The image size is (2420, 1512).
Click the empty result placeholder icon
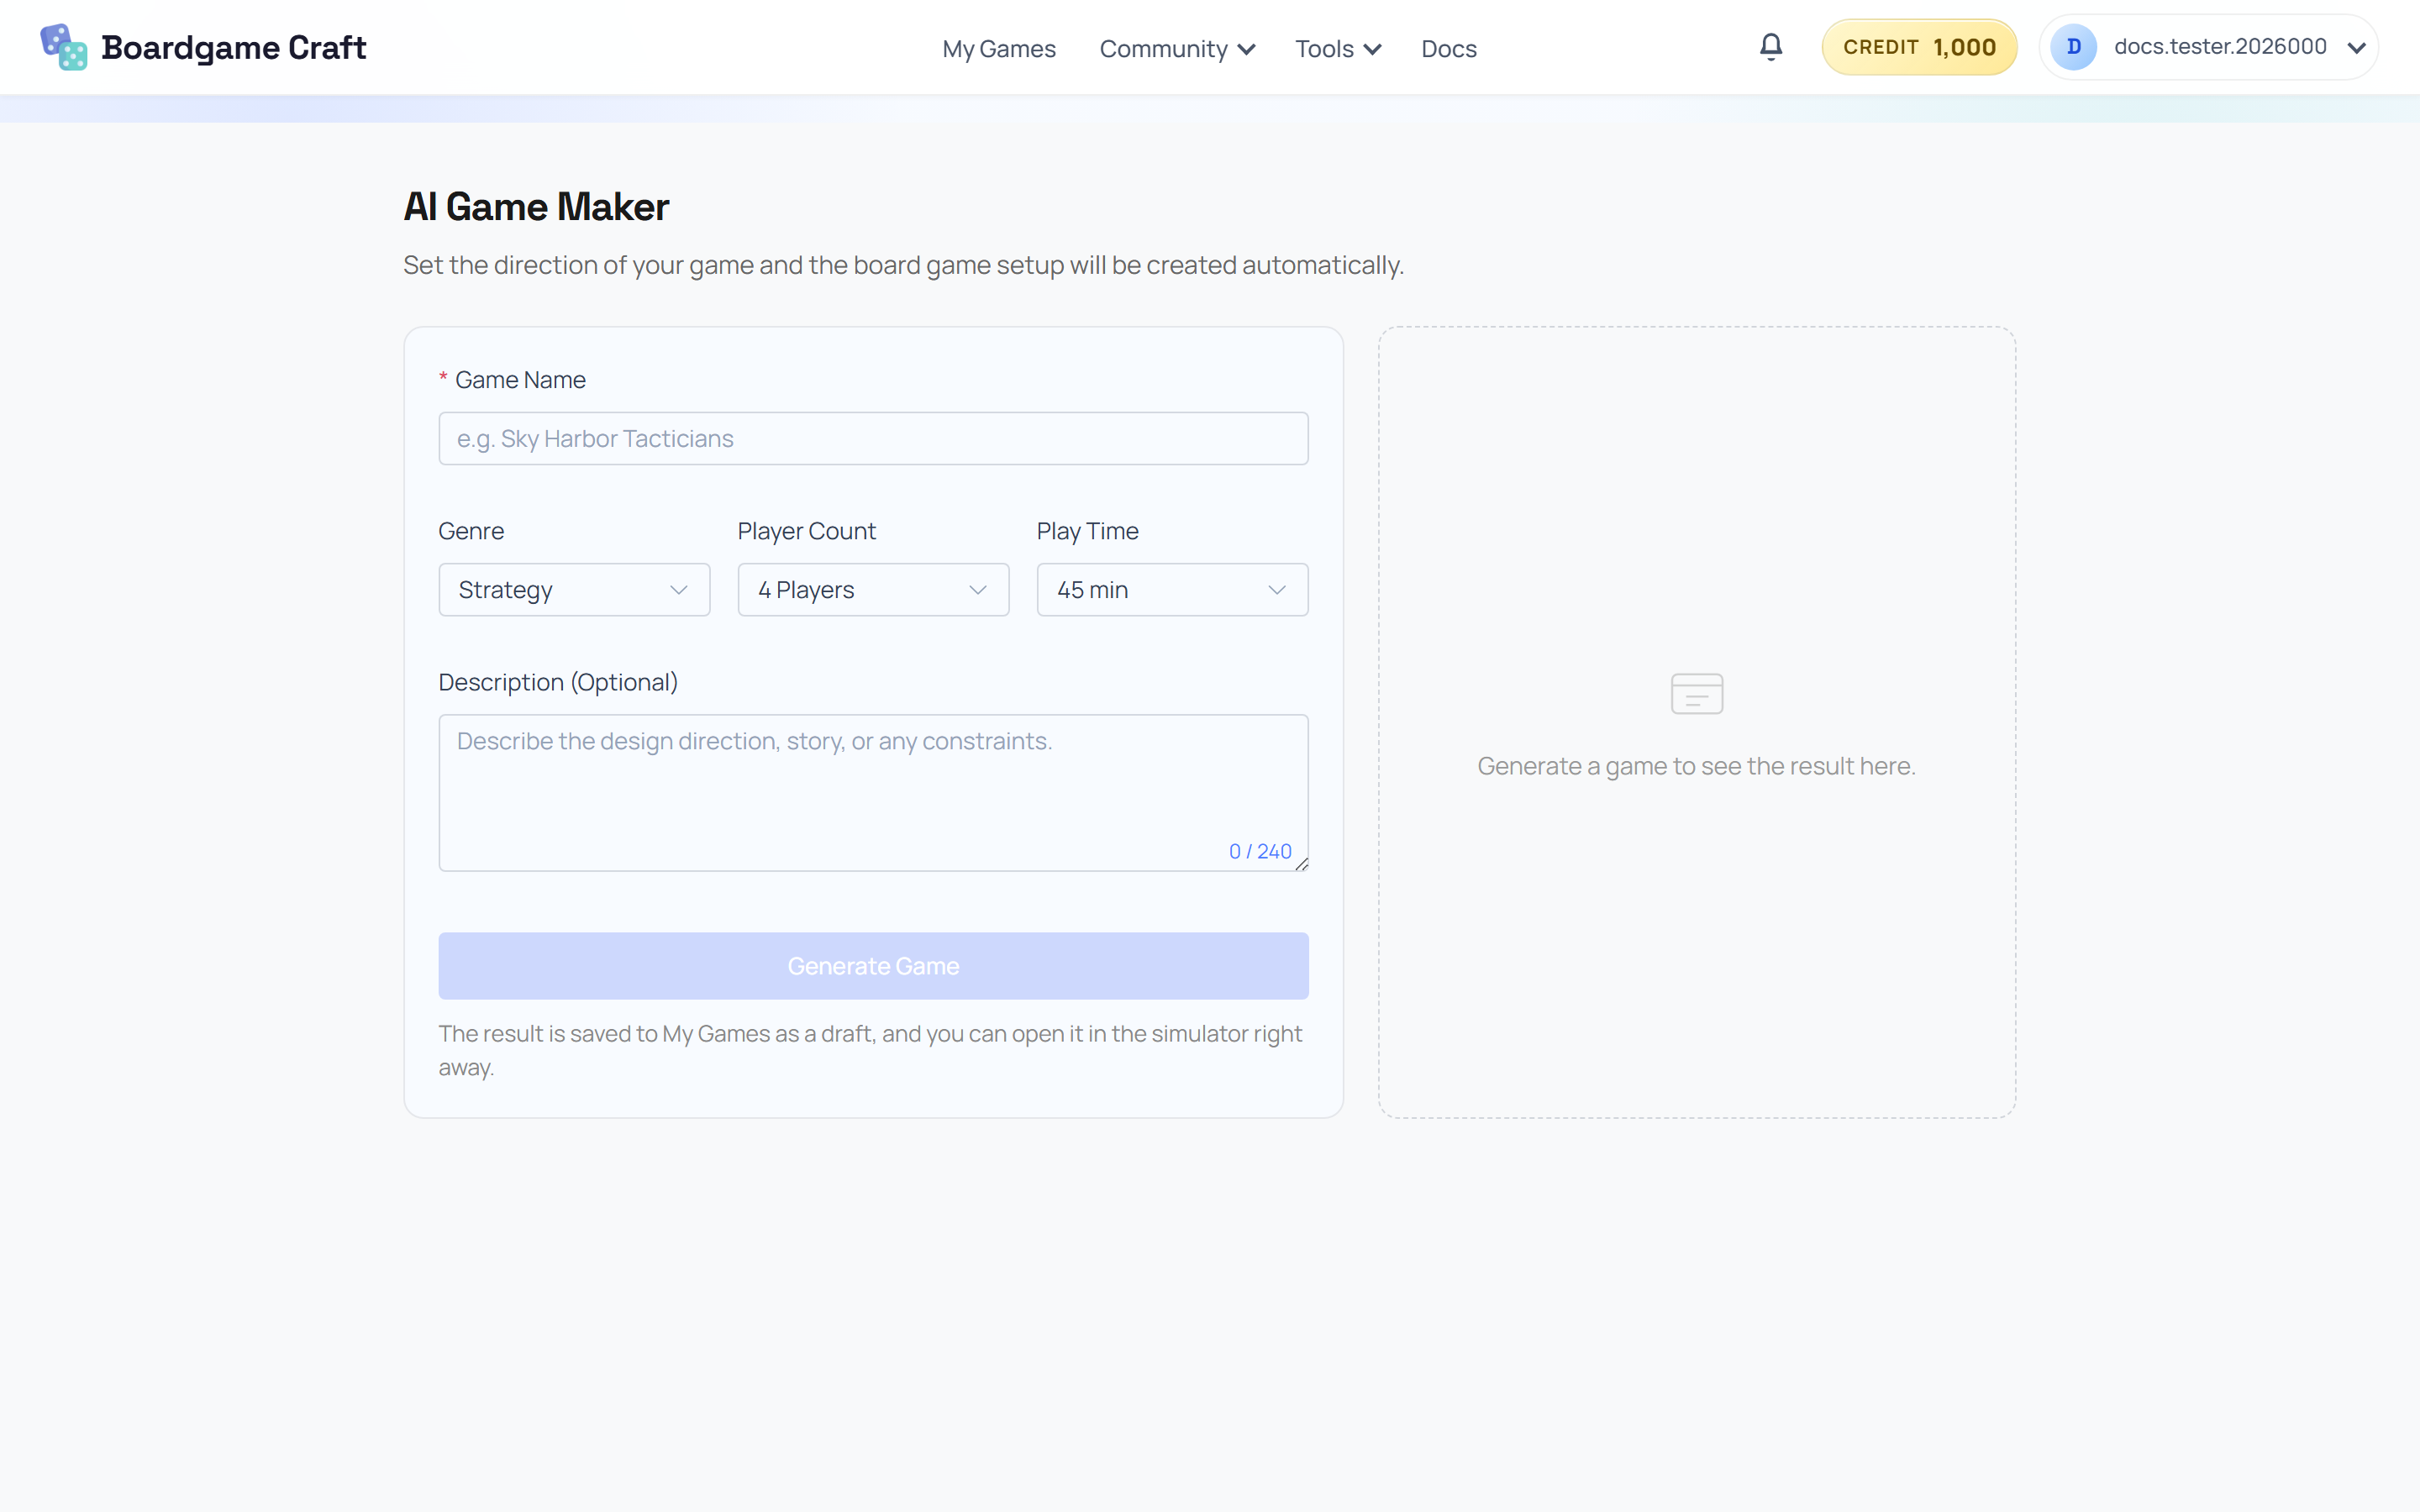pyautogui.click(x=1696, y=693)
